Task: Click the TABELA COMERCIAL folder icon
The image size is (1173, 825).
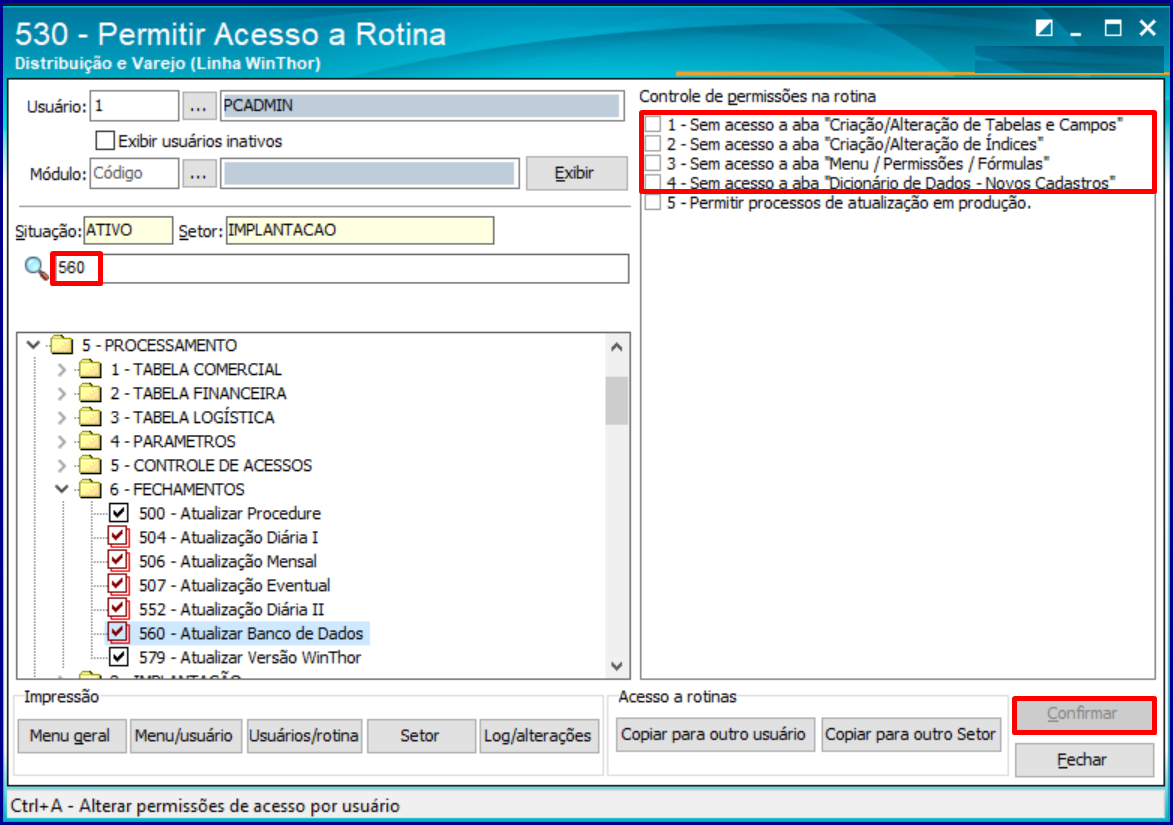Action: 90,369
